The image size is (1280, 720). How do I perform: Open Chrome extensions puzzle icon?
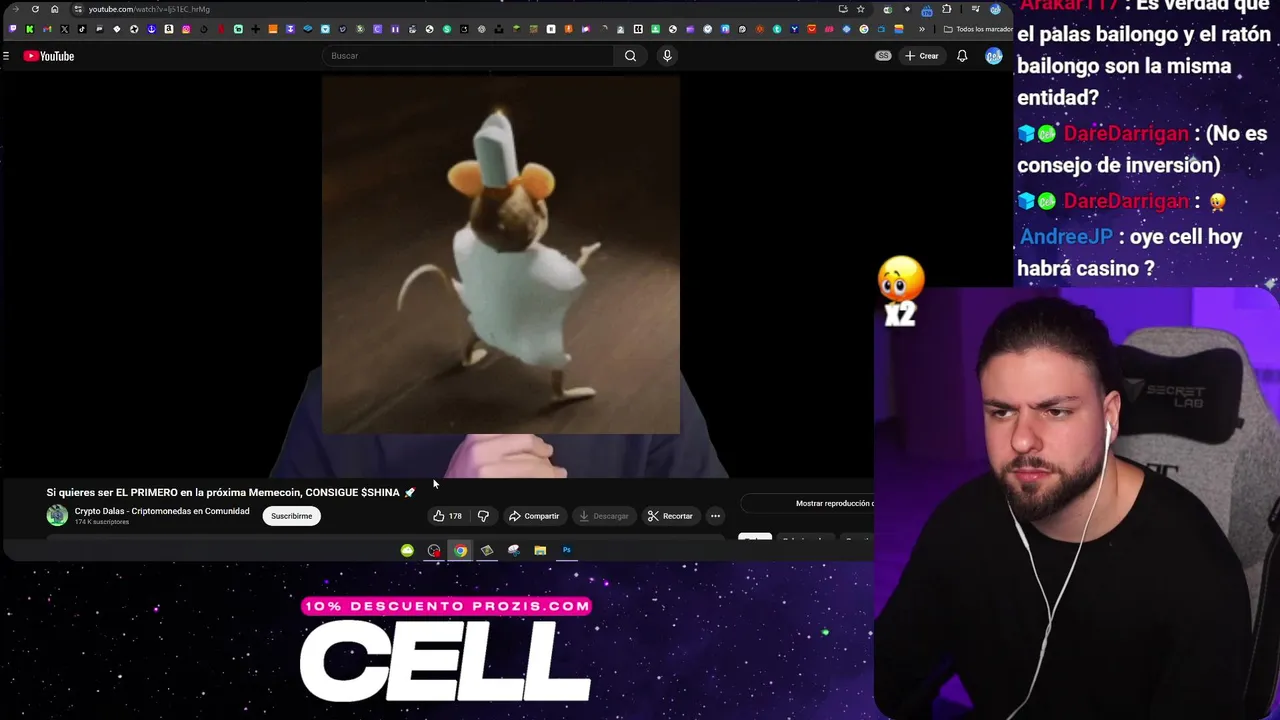pos(946,9)
